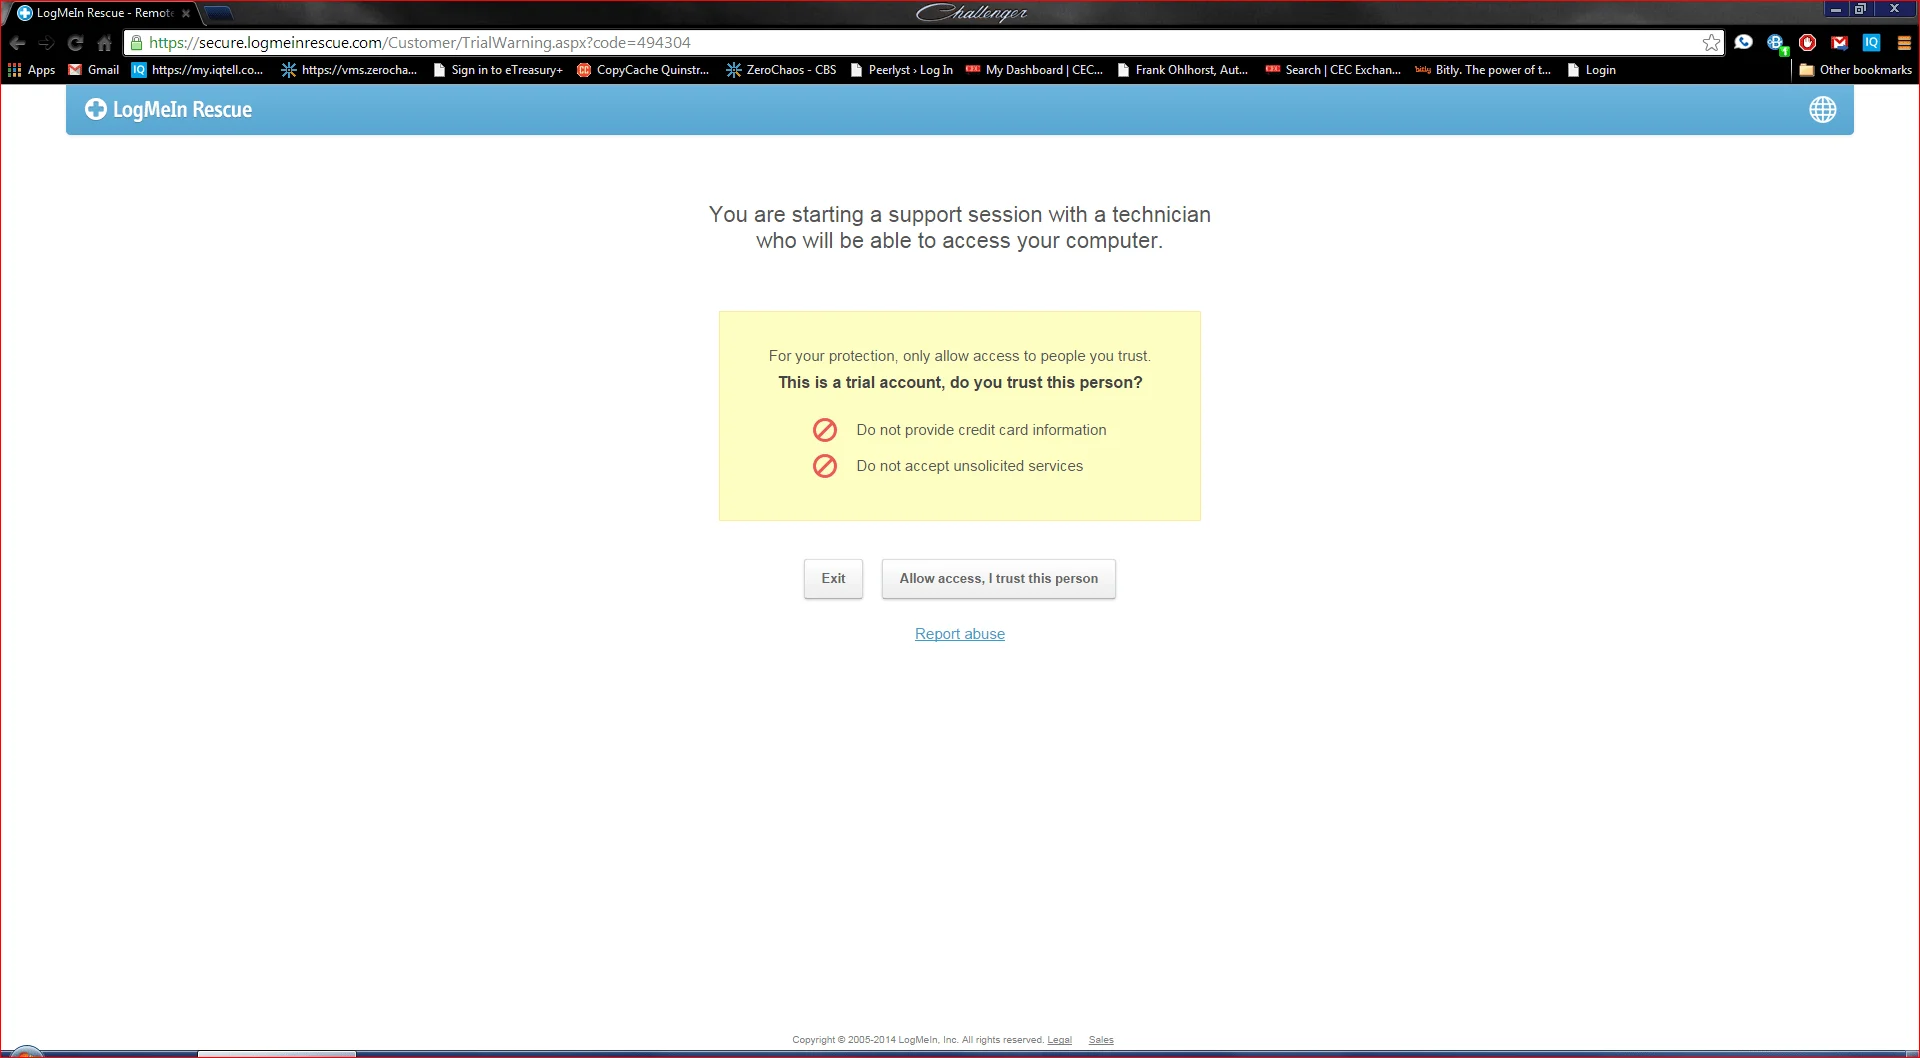
Task: Open the Search CEC Exchange bookmark
Action: pos(1333,70)
